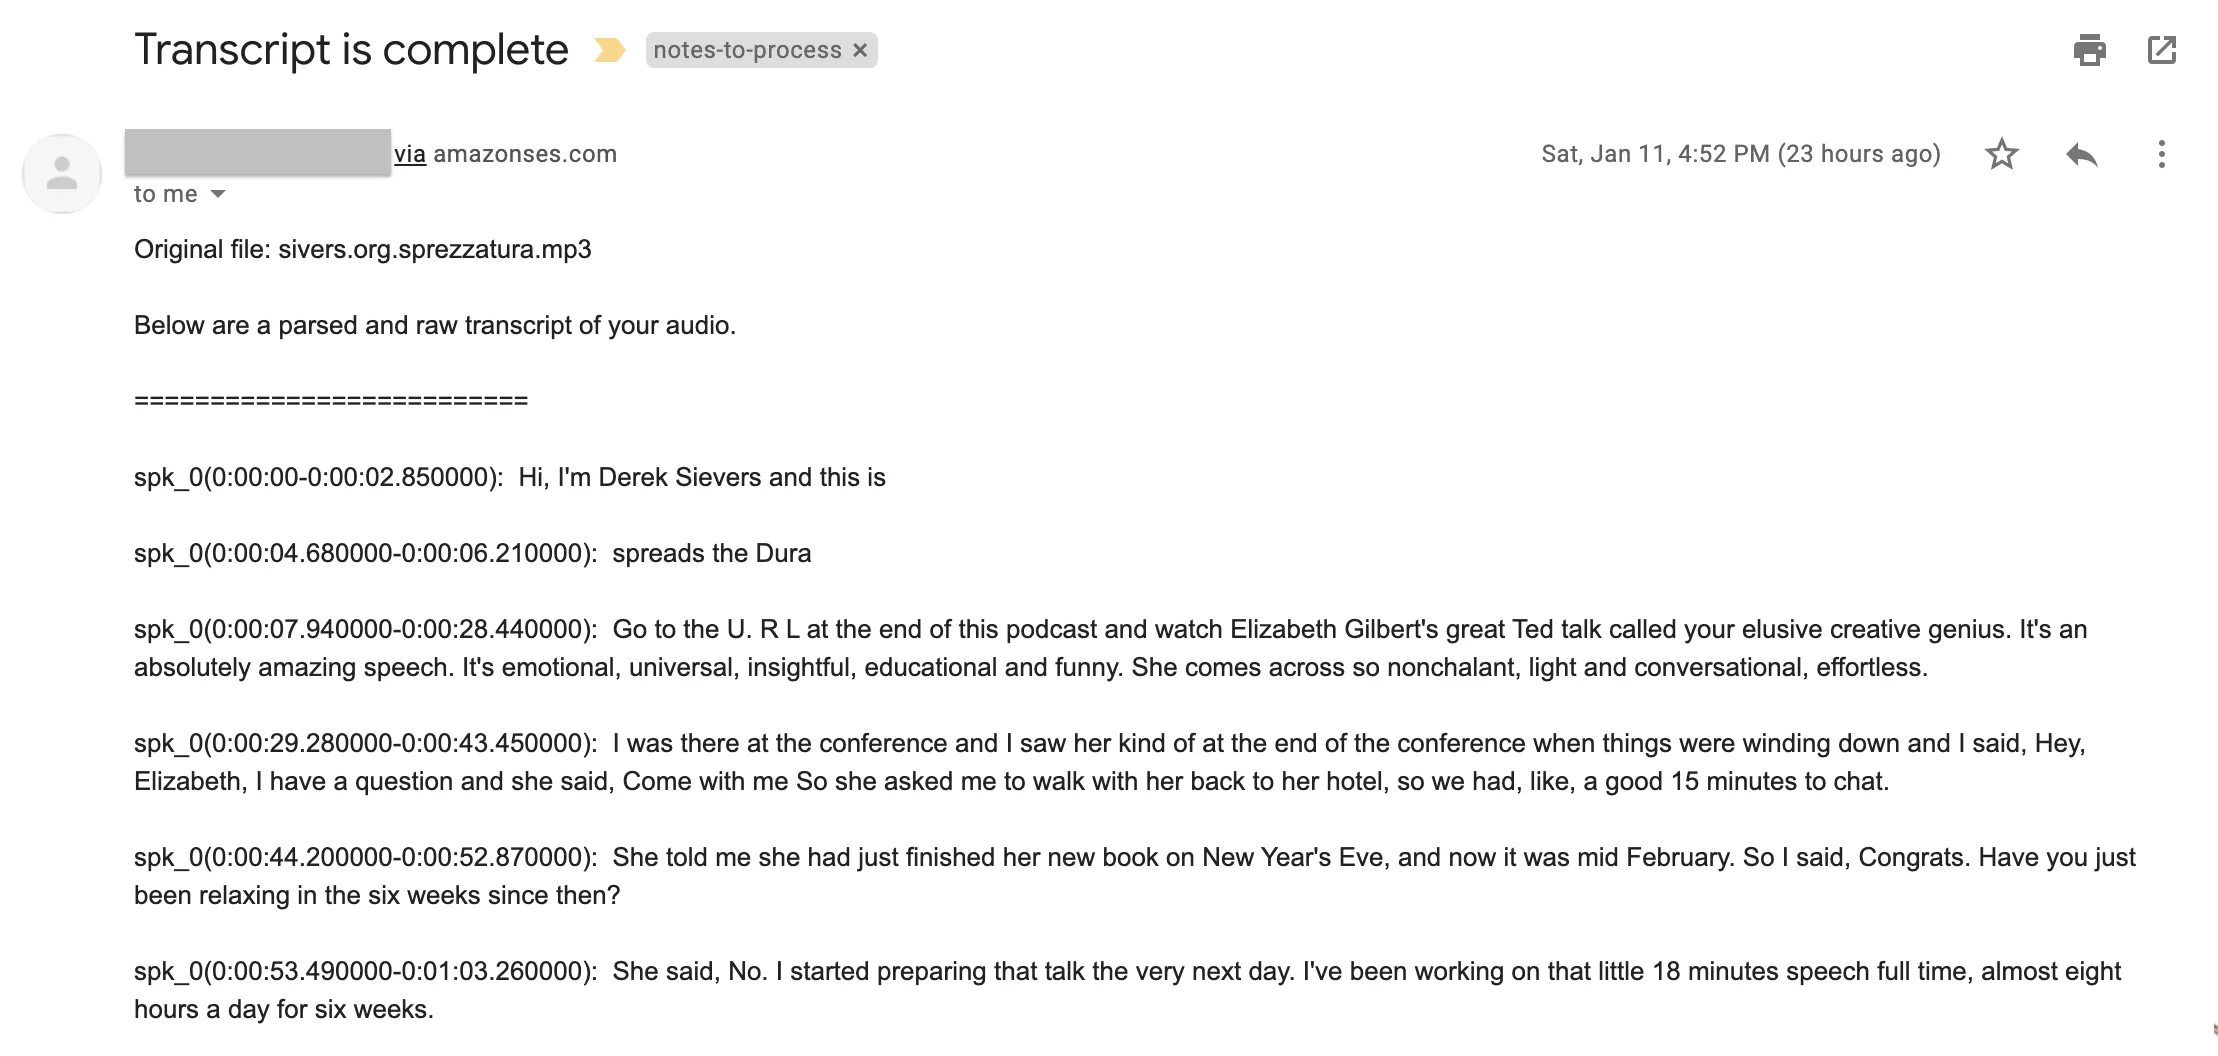Click the 'to me' recipient label text
Screen dimensions: 2218x1056
click(163, 194)
